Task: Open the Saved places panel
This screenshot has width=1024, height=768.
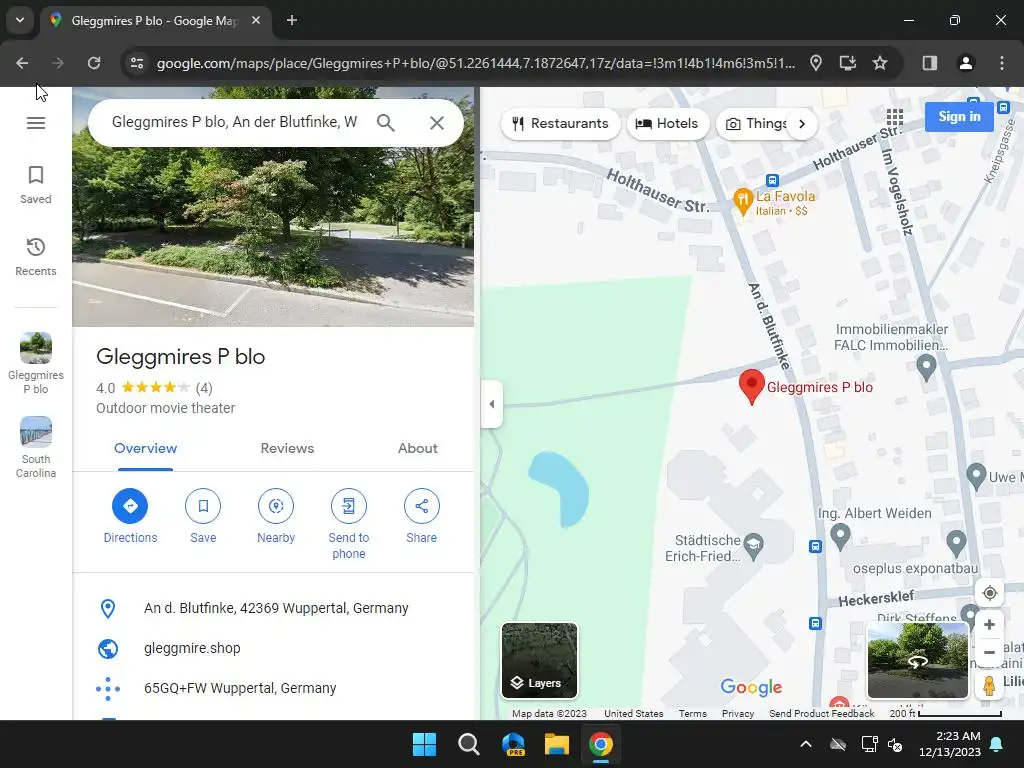Action: pyautogui.click(x=36, y=185)
